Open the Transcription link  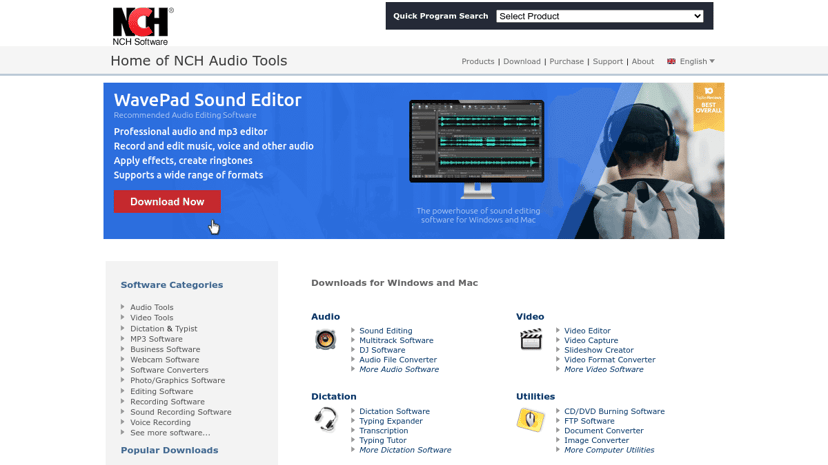[383, 431]
